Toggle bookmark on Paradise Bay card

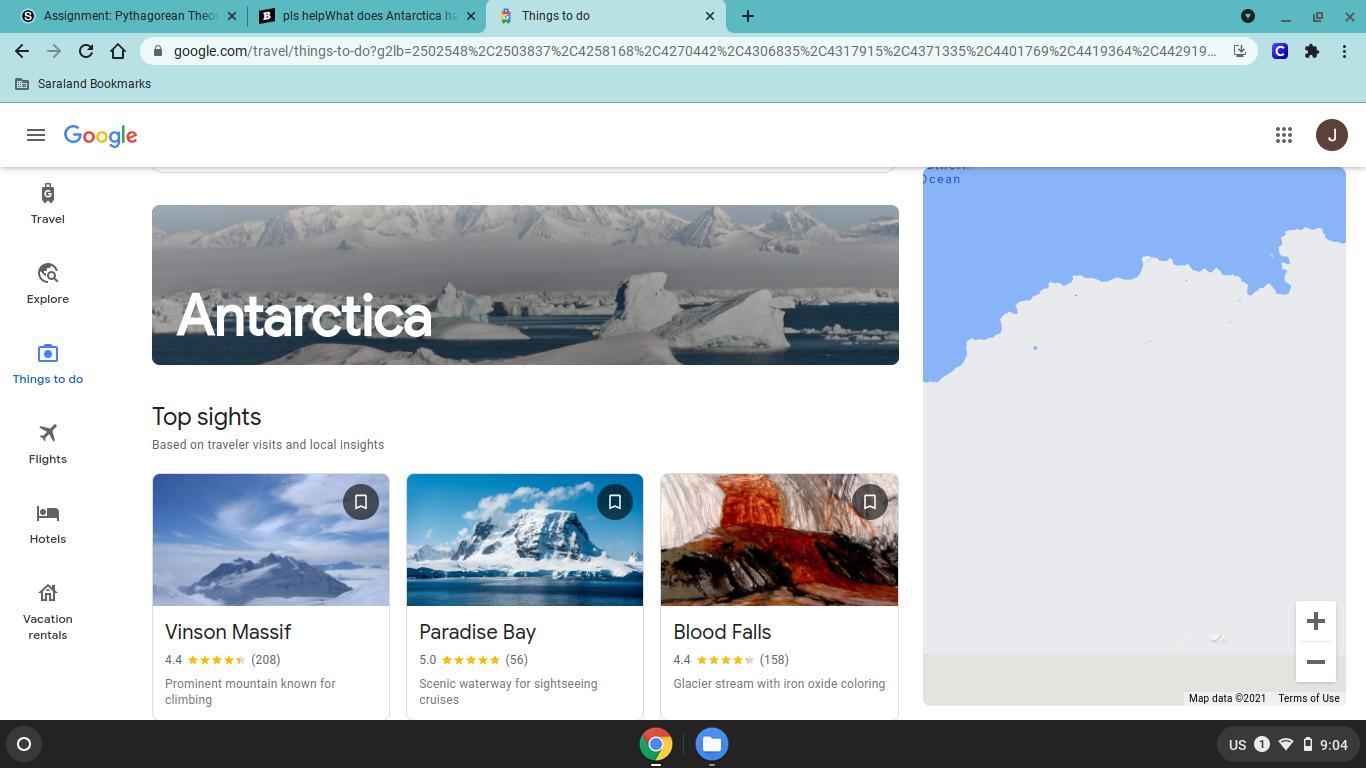[x=615, y=502]
